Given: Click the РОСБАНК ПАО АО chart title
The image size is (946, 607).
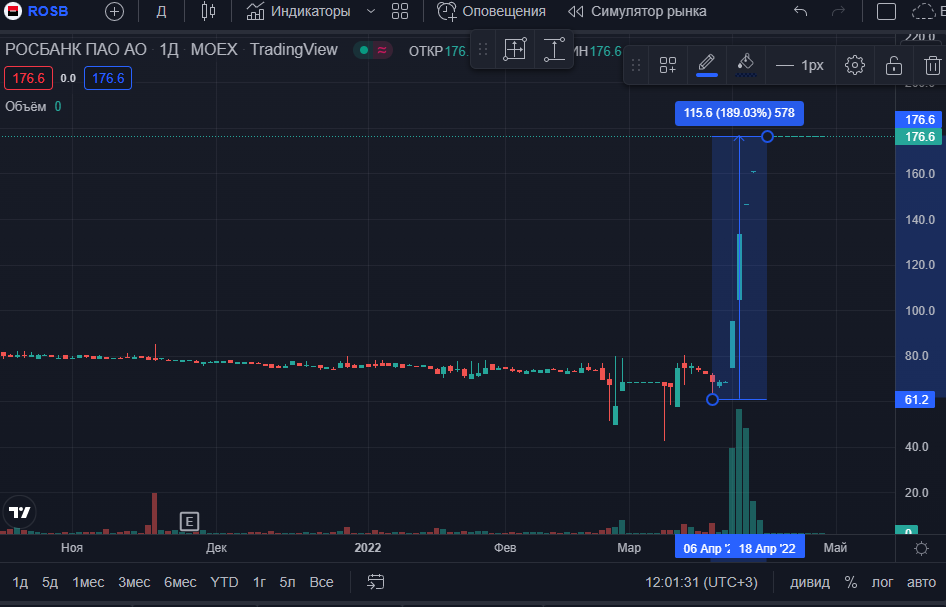Looking at the screenshot, I should point(75,49).
